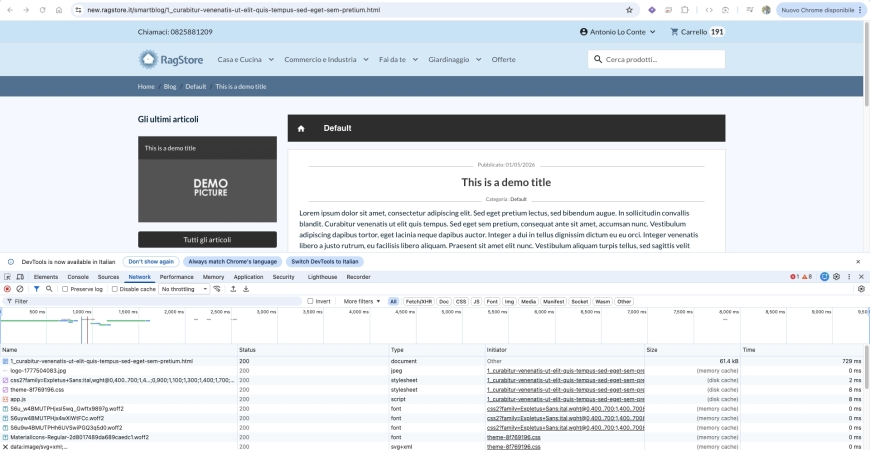The height and width of the screenshot is (450, 870).
Task: Click the import HAR upload icon
Action: point(233,289)
